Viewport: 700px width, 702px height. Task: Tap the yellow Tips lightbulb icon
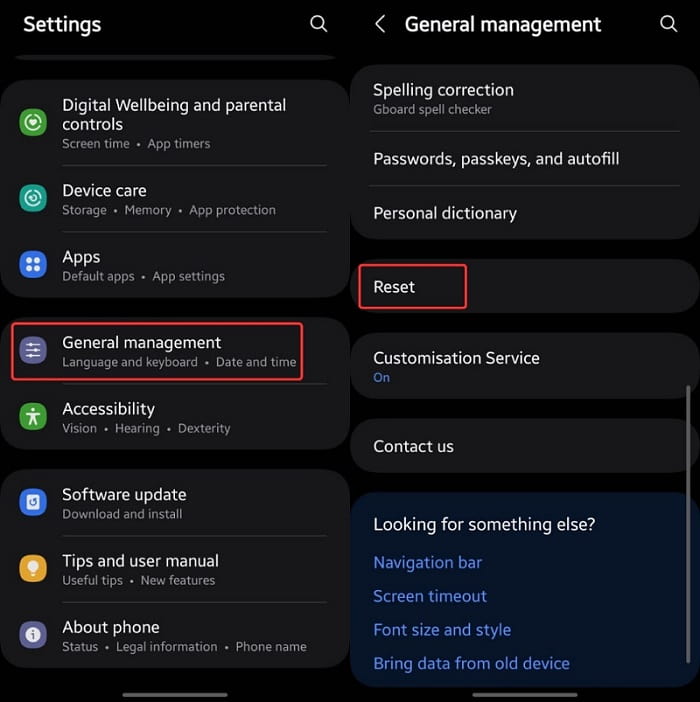33,568
